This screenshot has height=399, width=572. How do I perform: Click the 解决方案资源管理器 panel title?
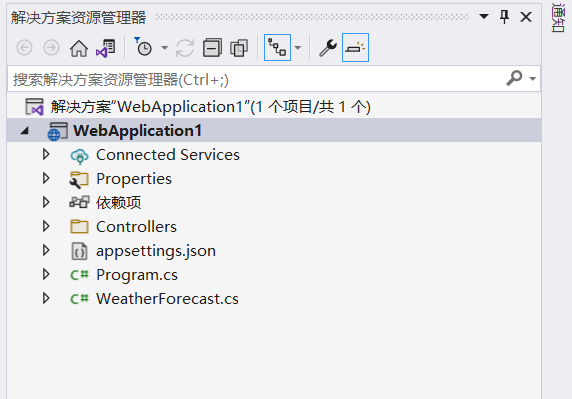[78, 17]
